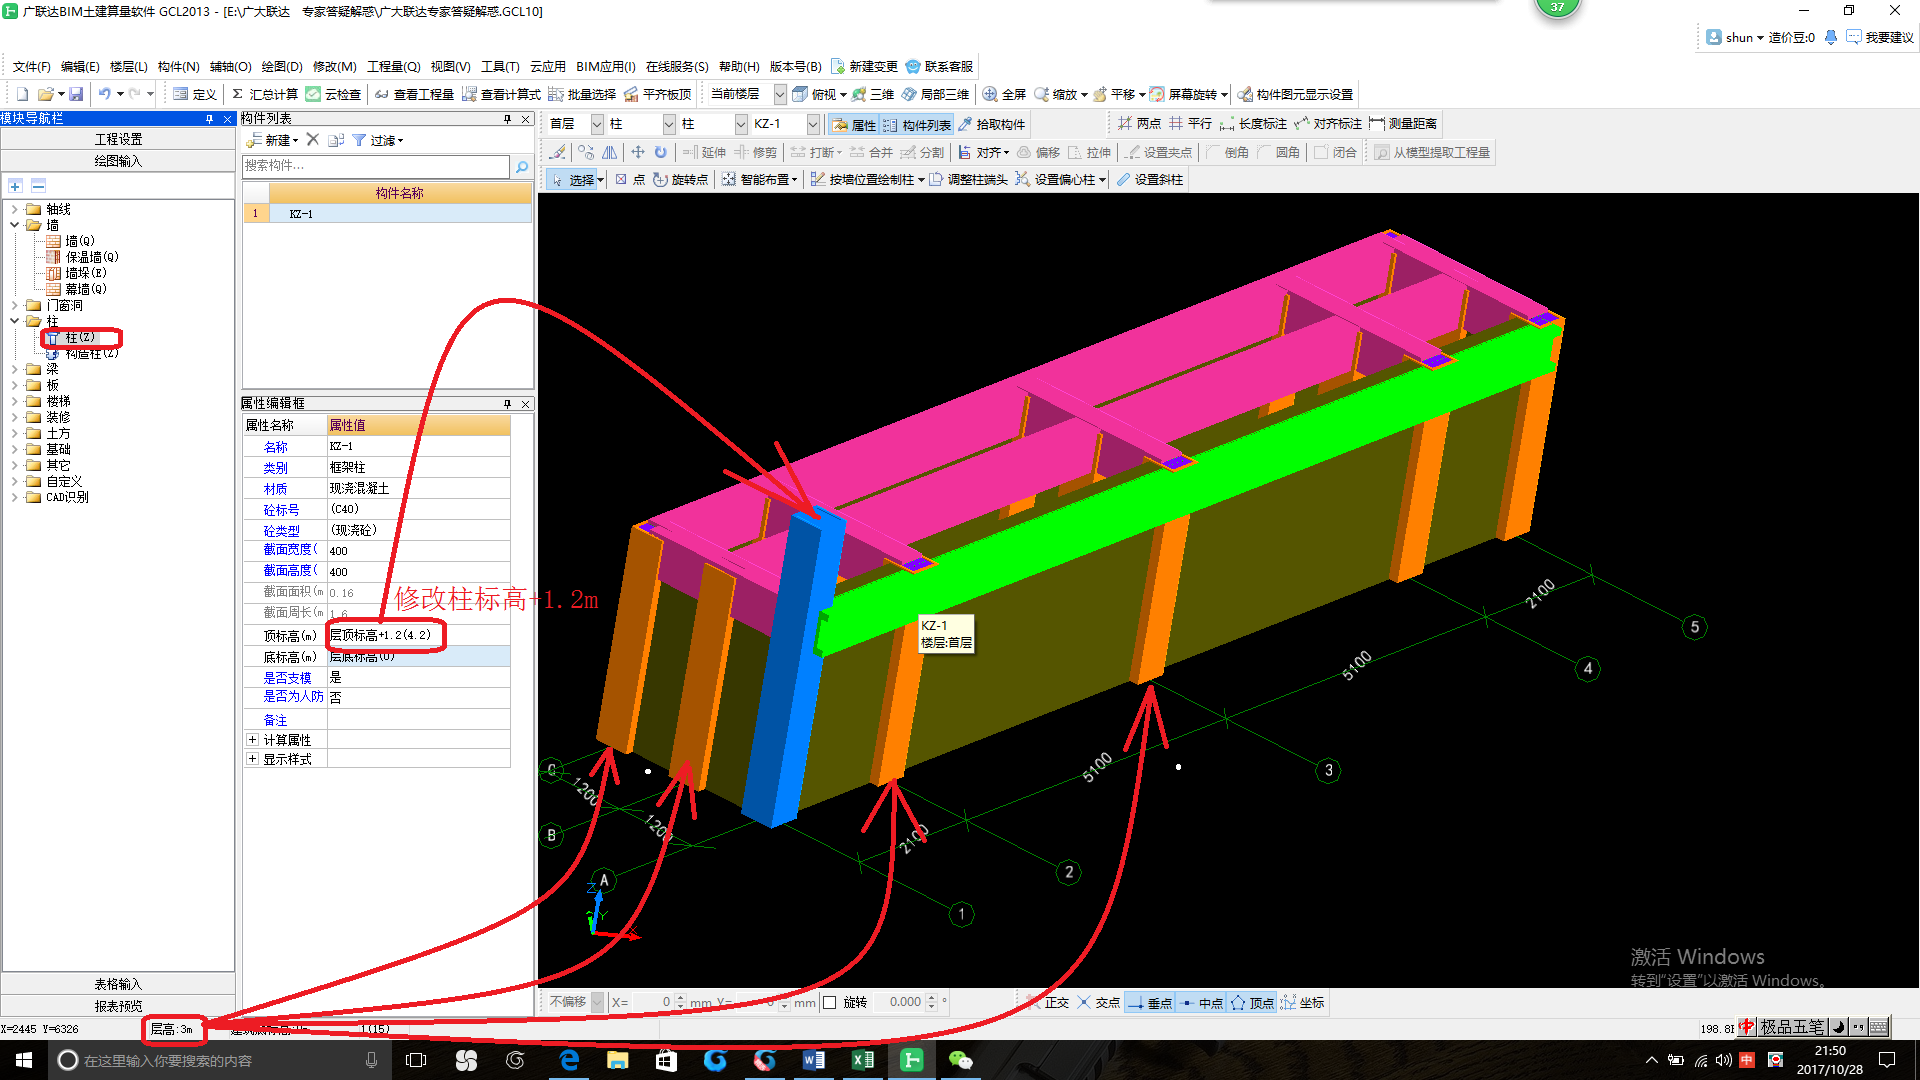The height and width of the screenshot is (1080, 1920).
Task: Select 长度标注 dimension tool
Action: point(1253,123)
